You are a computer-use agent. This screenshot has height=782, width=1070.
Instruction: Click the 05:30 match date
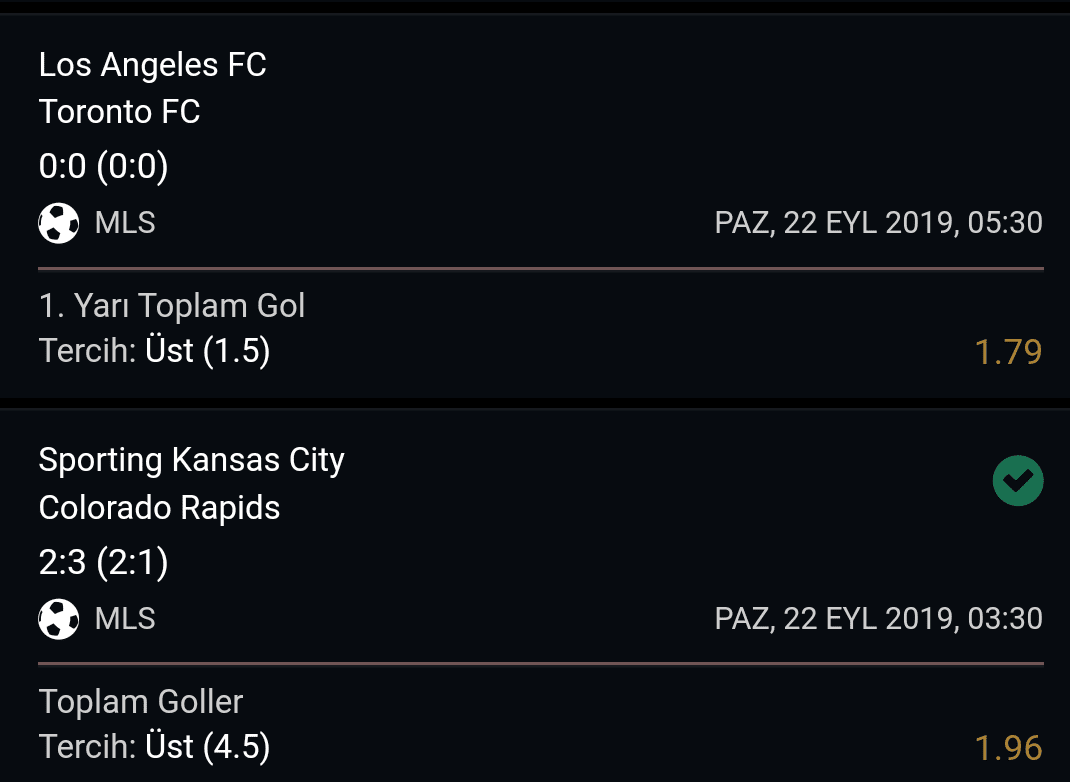[878, 223]
